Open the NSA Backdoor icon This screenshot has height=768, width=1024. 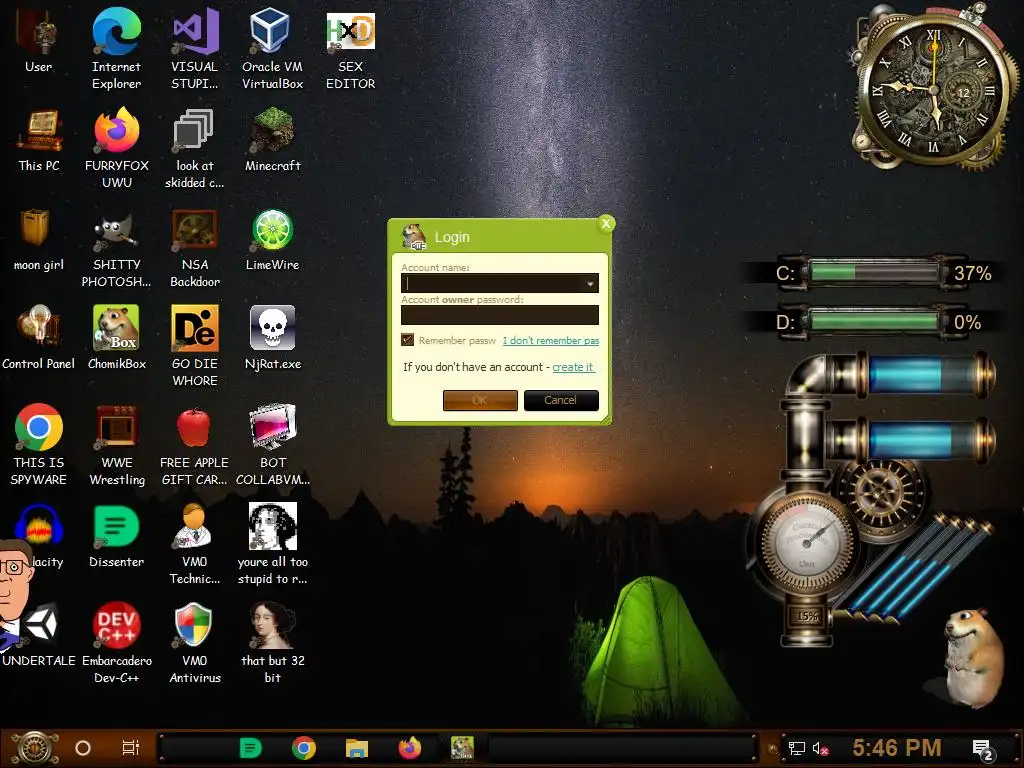(x=195, y=247)
